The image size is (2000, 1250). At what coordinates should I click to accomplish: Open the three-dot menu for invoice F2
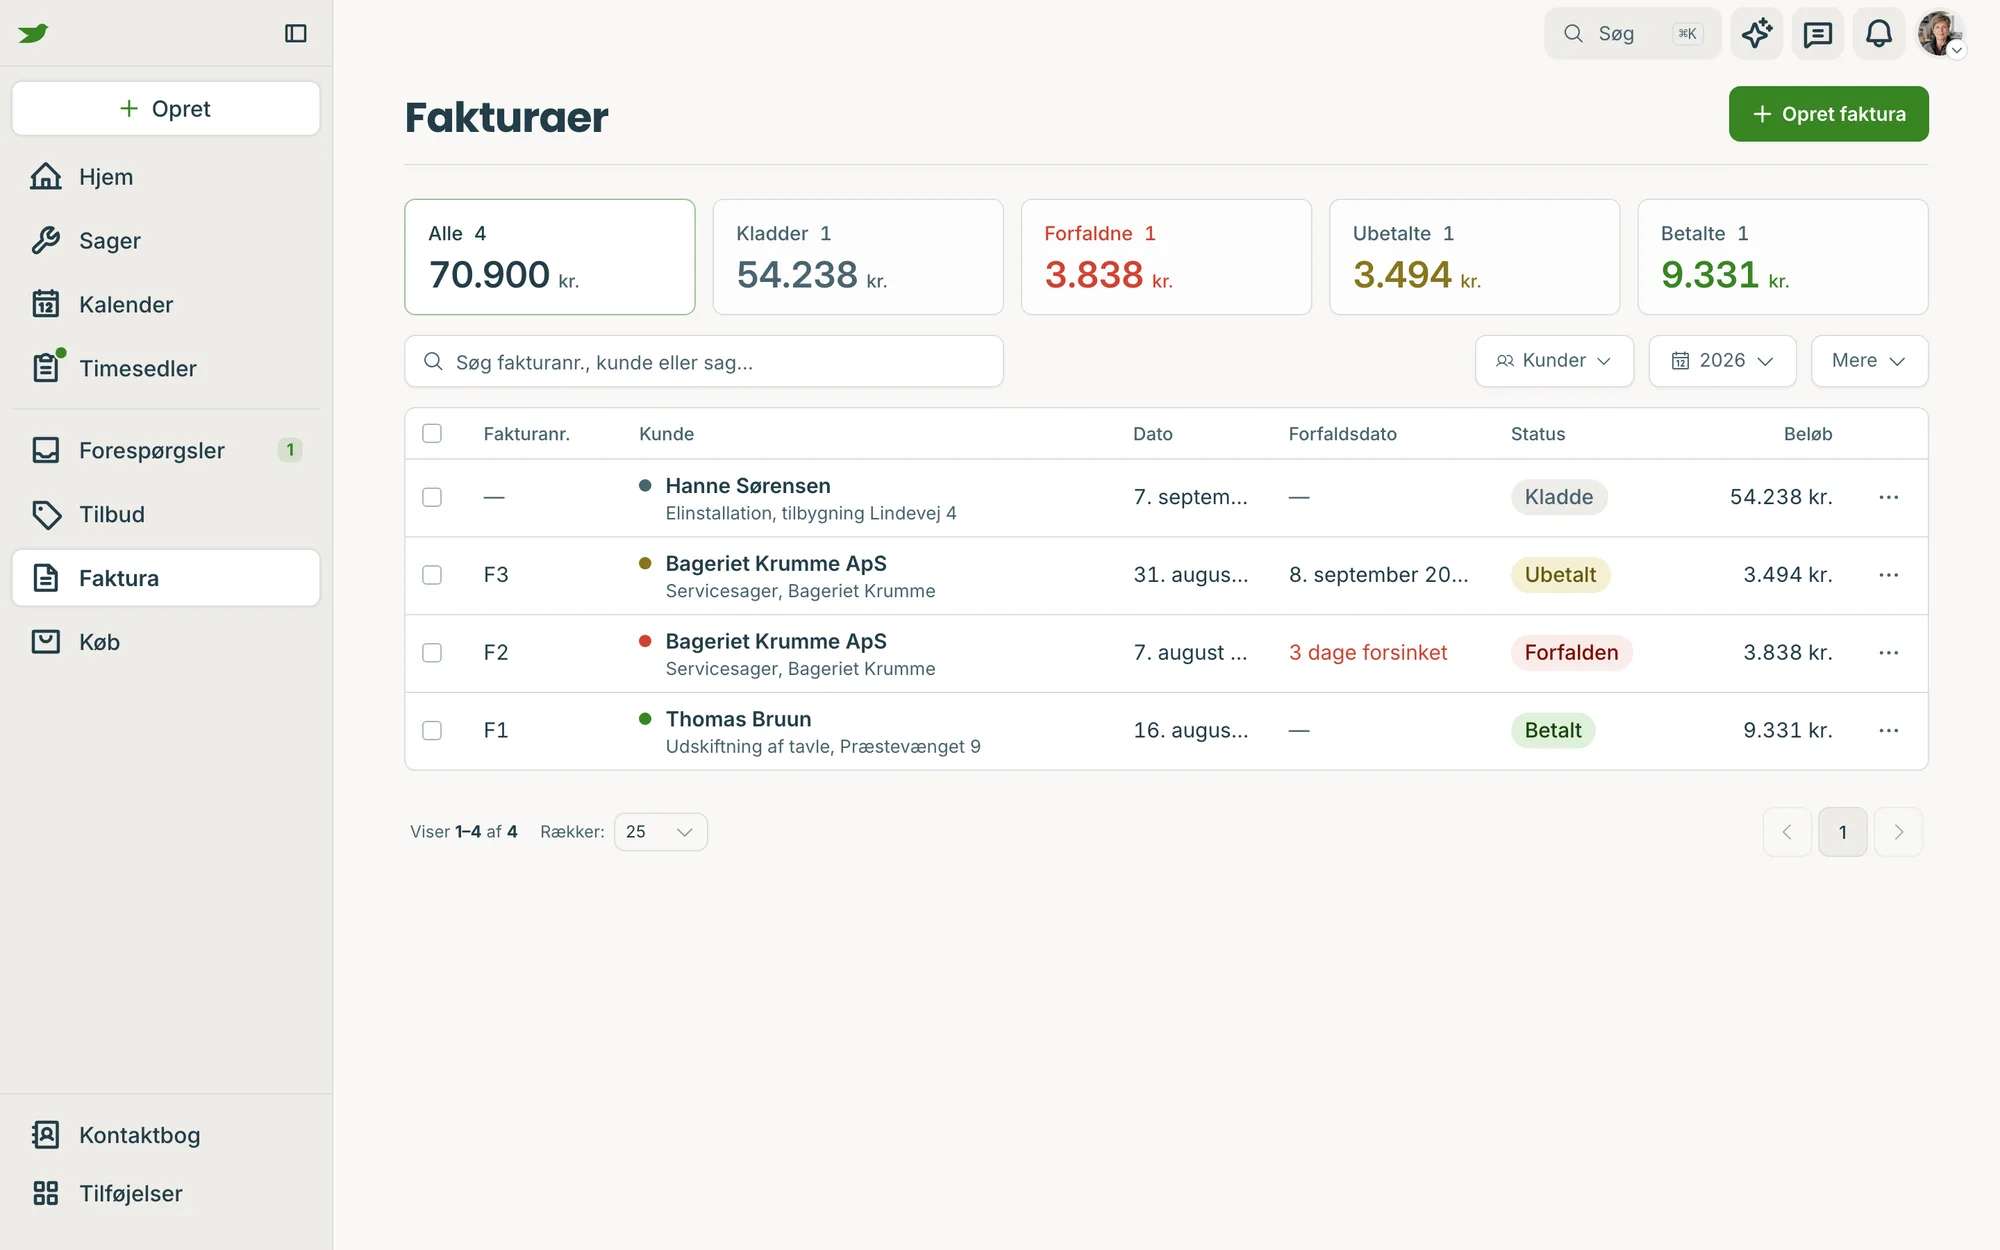[x=1888, y=652]
